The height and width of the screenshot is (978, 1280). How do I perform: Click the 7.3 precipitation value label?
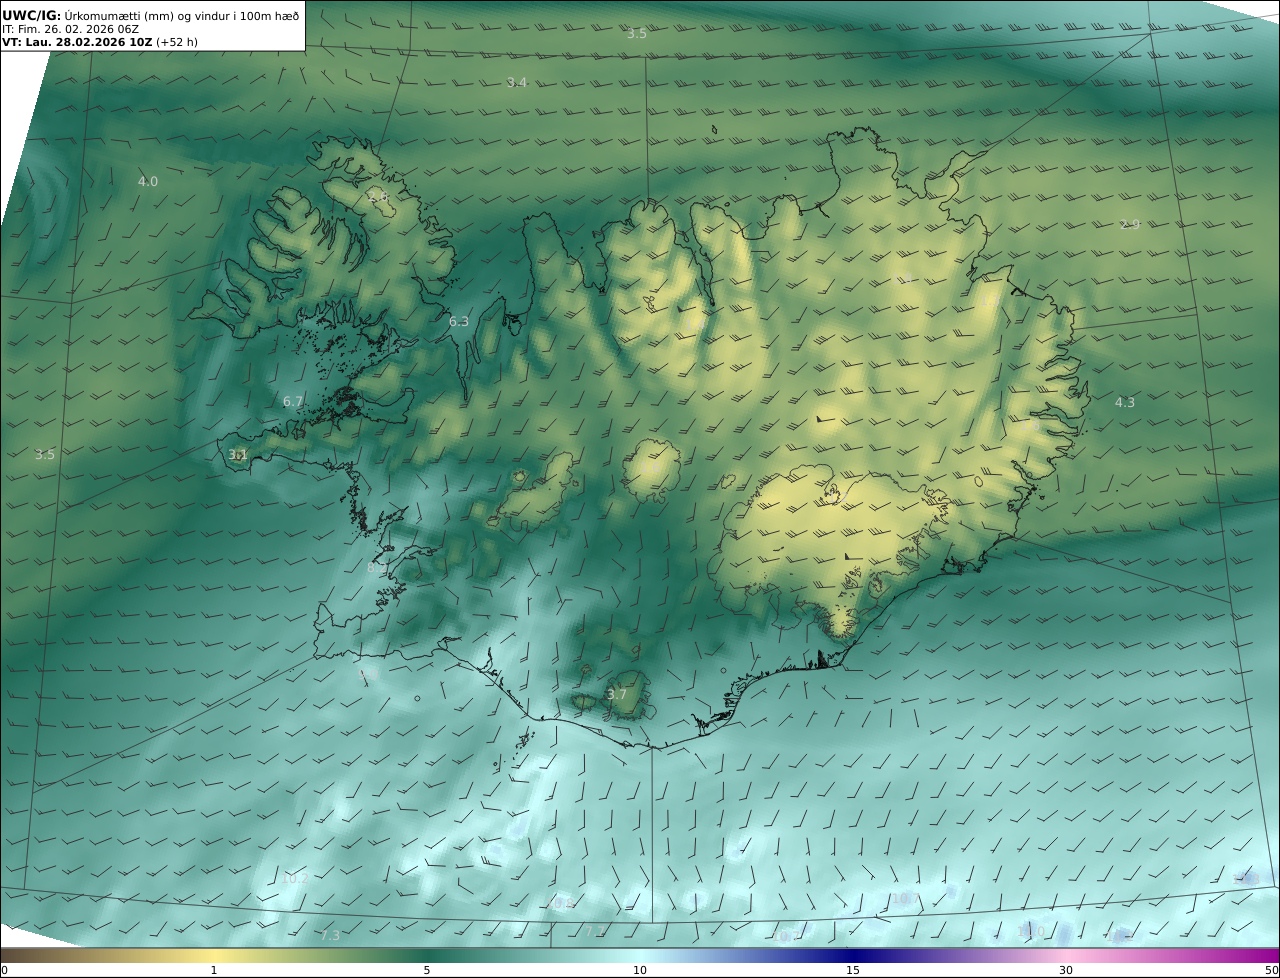[x=330, y=936]
